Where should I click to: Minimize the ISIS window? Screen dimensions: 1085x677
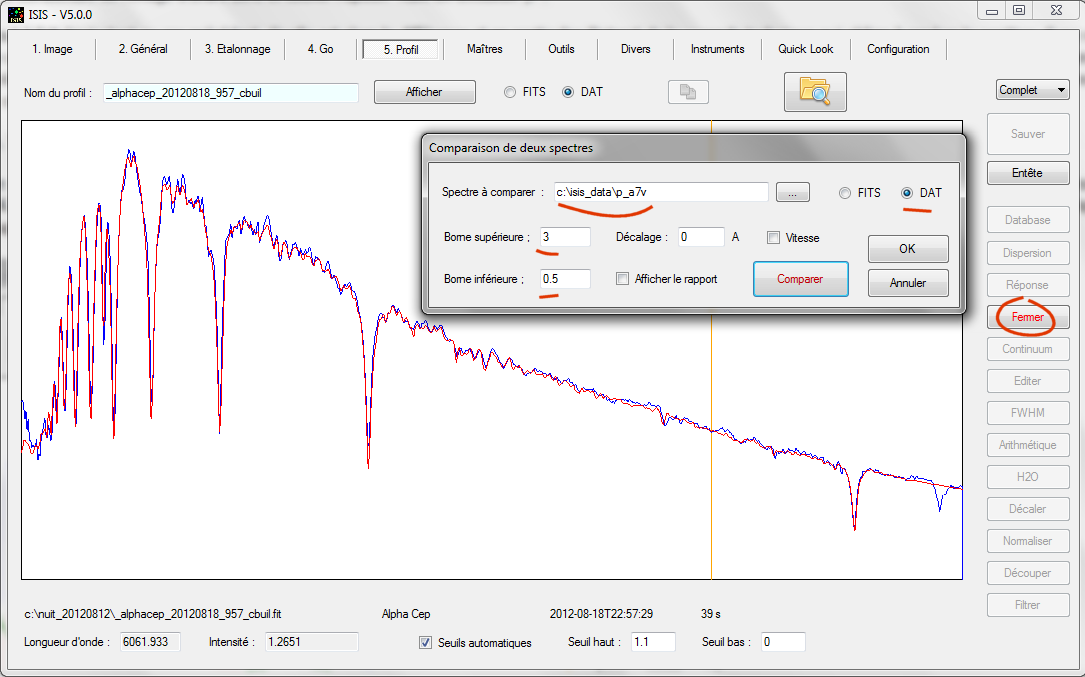click(992, 10)
